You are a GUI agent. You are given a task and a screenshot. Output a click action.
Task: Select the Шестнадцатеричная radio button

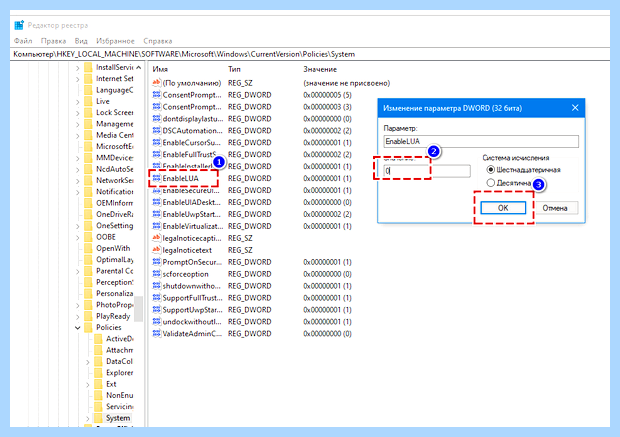491,170
